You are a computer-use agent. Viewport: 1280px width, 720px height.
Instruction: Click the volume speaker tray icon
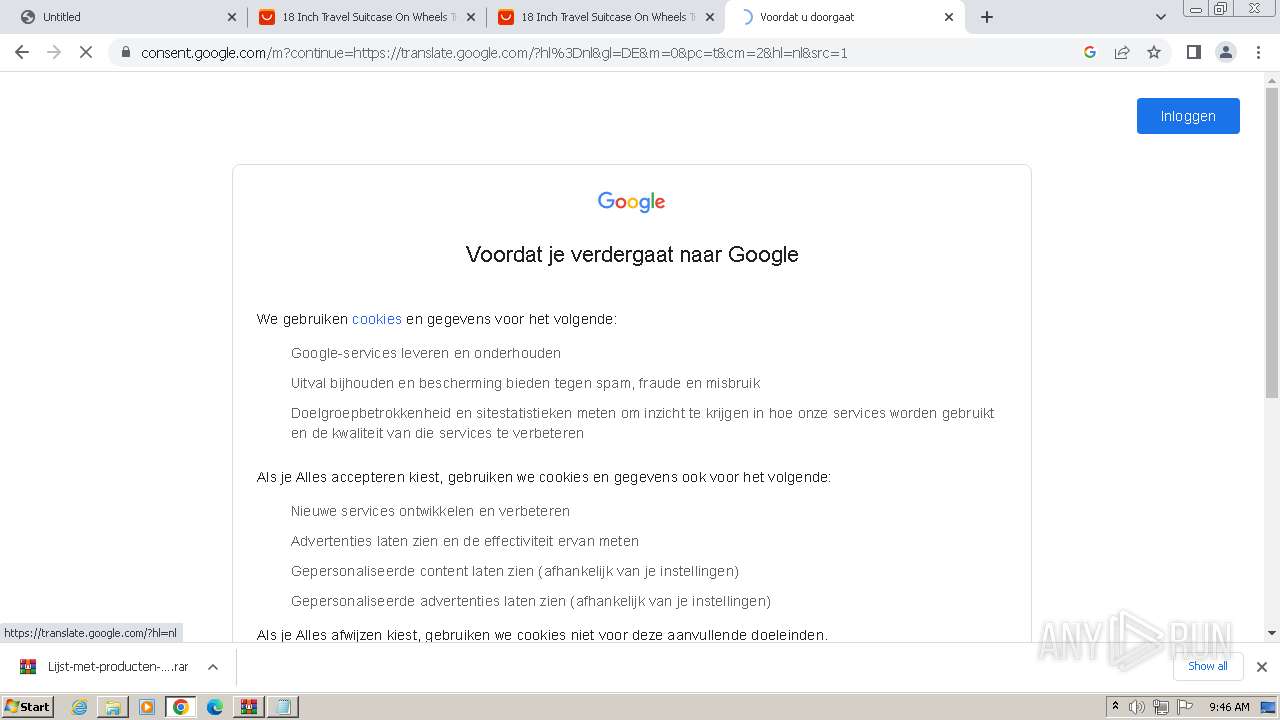pos(1137,707)
